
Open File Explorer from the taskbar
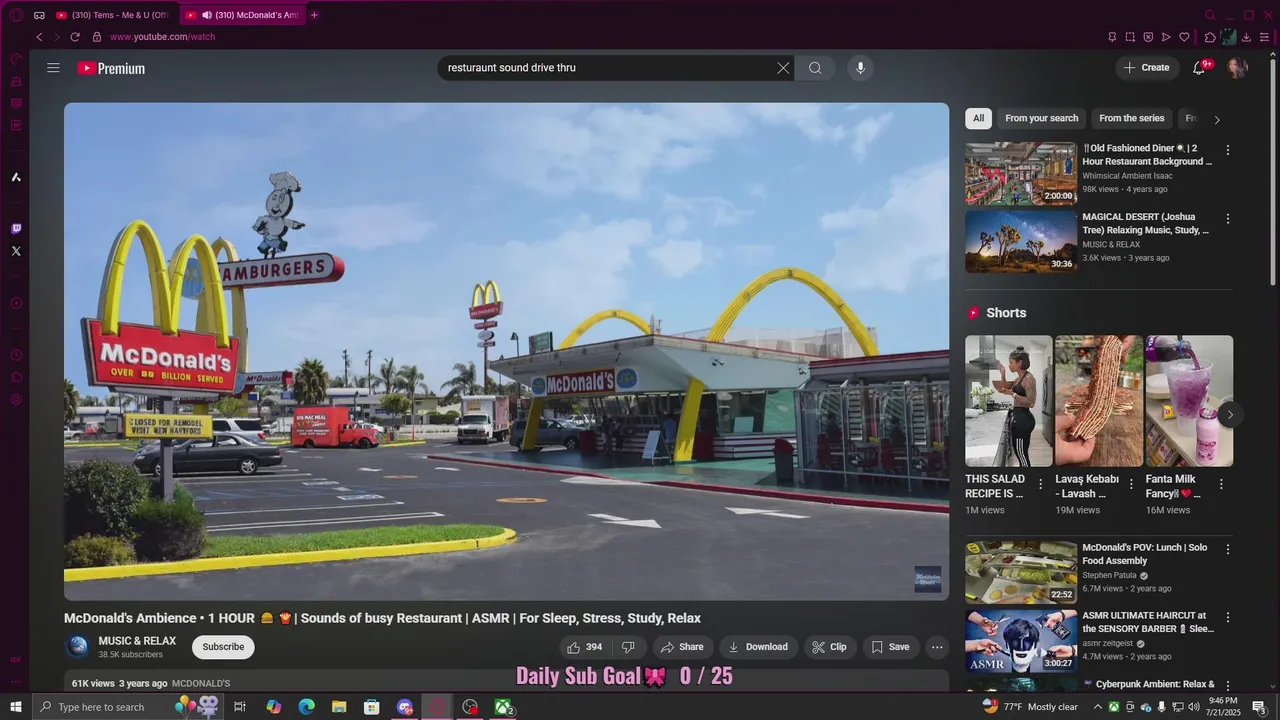[x=339, y=707]
